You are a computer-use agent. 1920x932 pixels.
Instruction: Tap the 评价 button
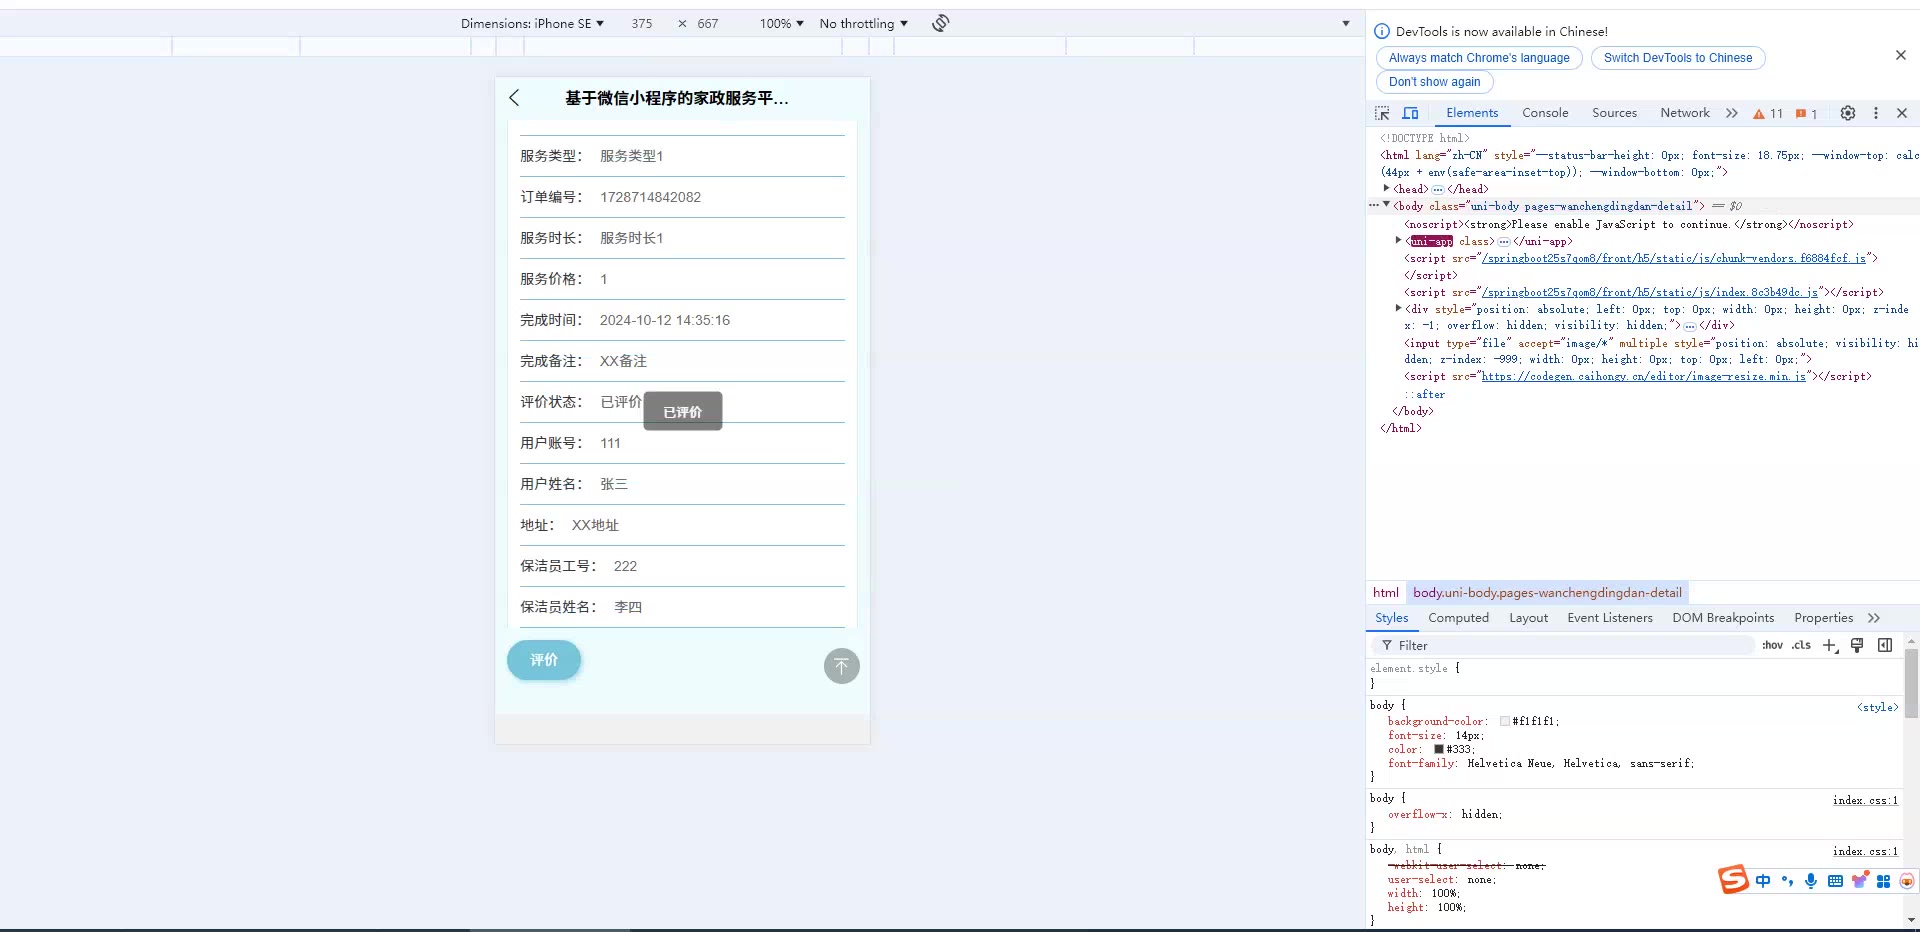coord(544,660)
